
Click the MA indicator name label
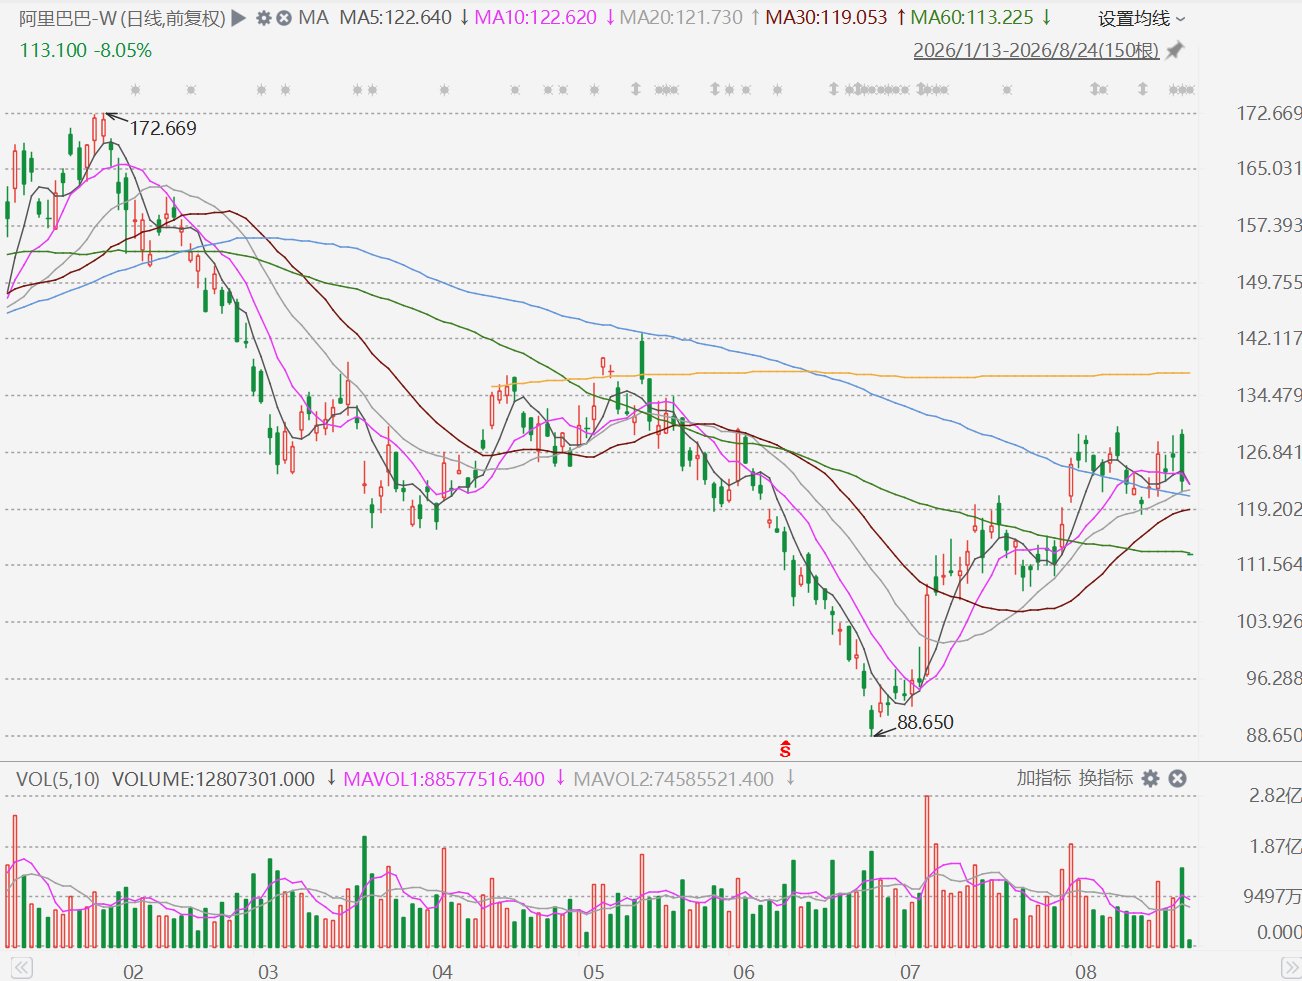tap(313, 18)
